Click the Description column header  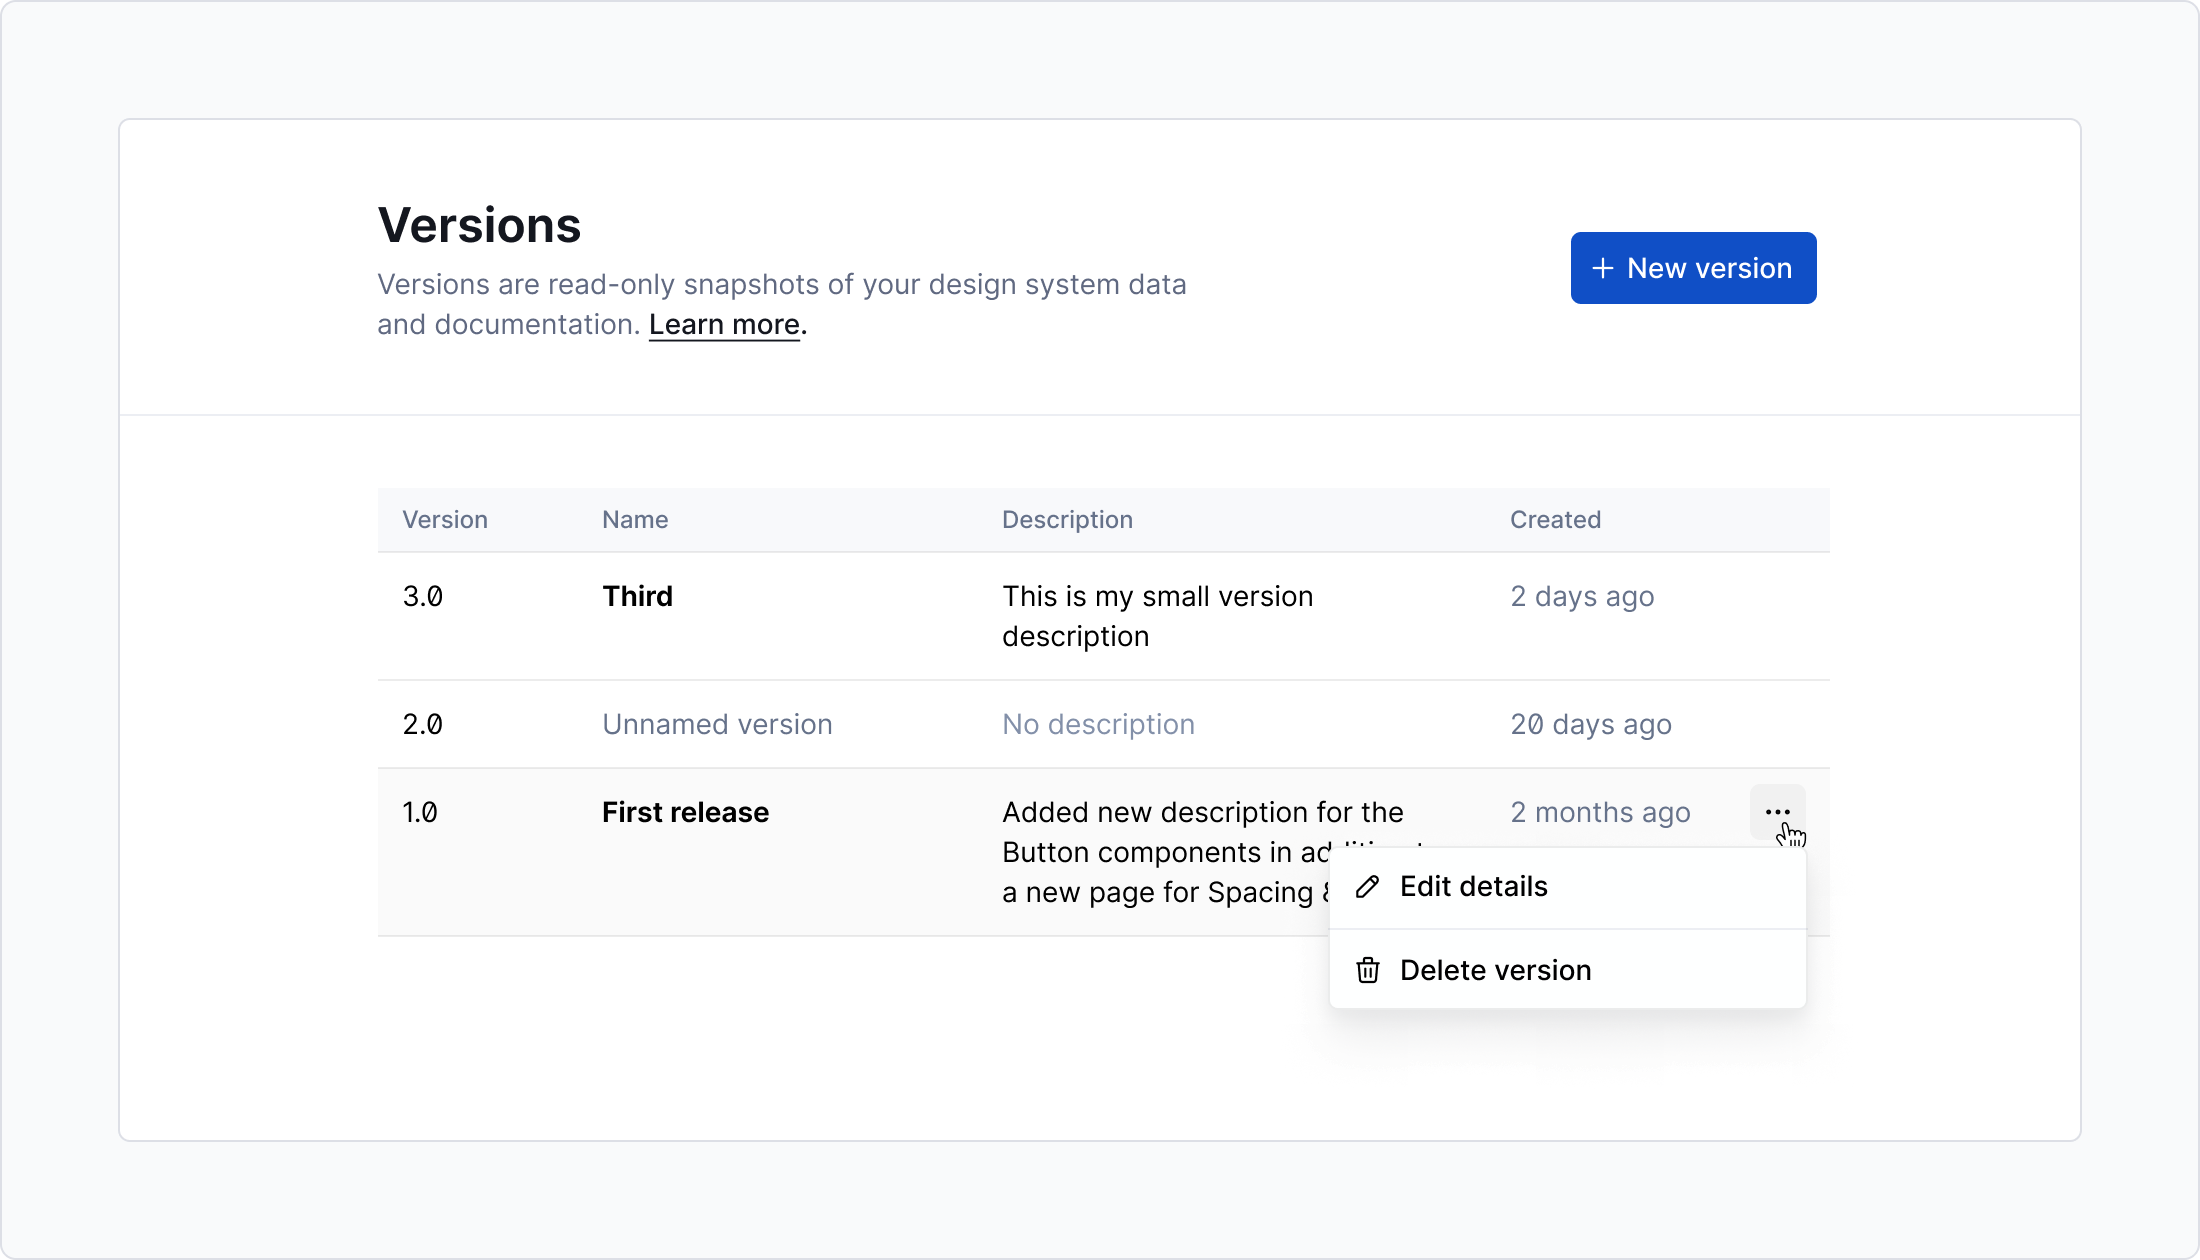tap(1067, 519)
